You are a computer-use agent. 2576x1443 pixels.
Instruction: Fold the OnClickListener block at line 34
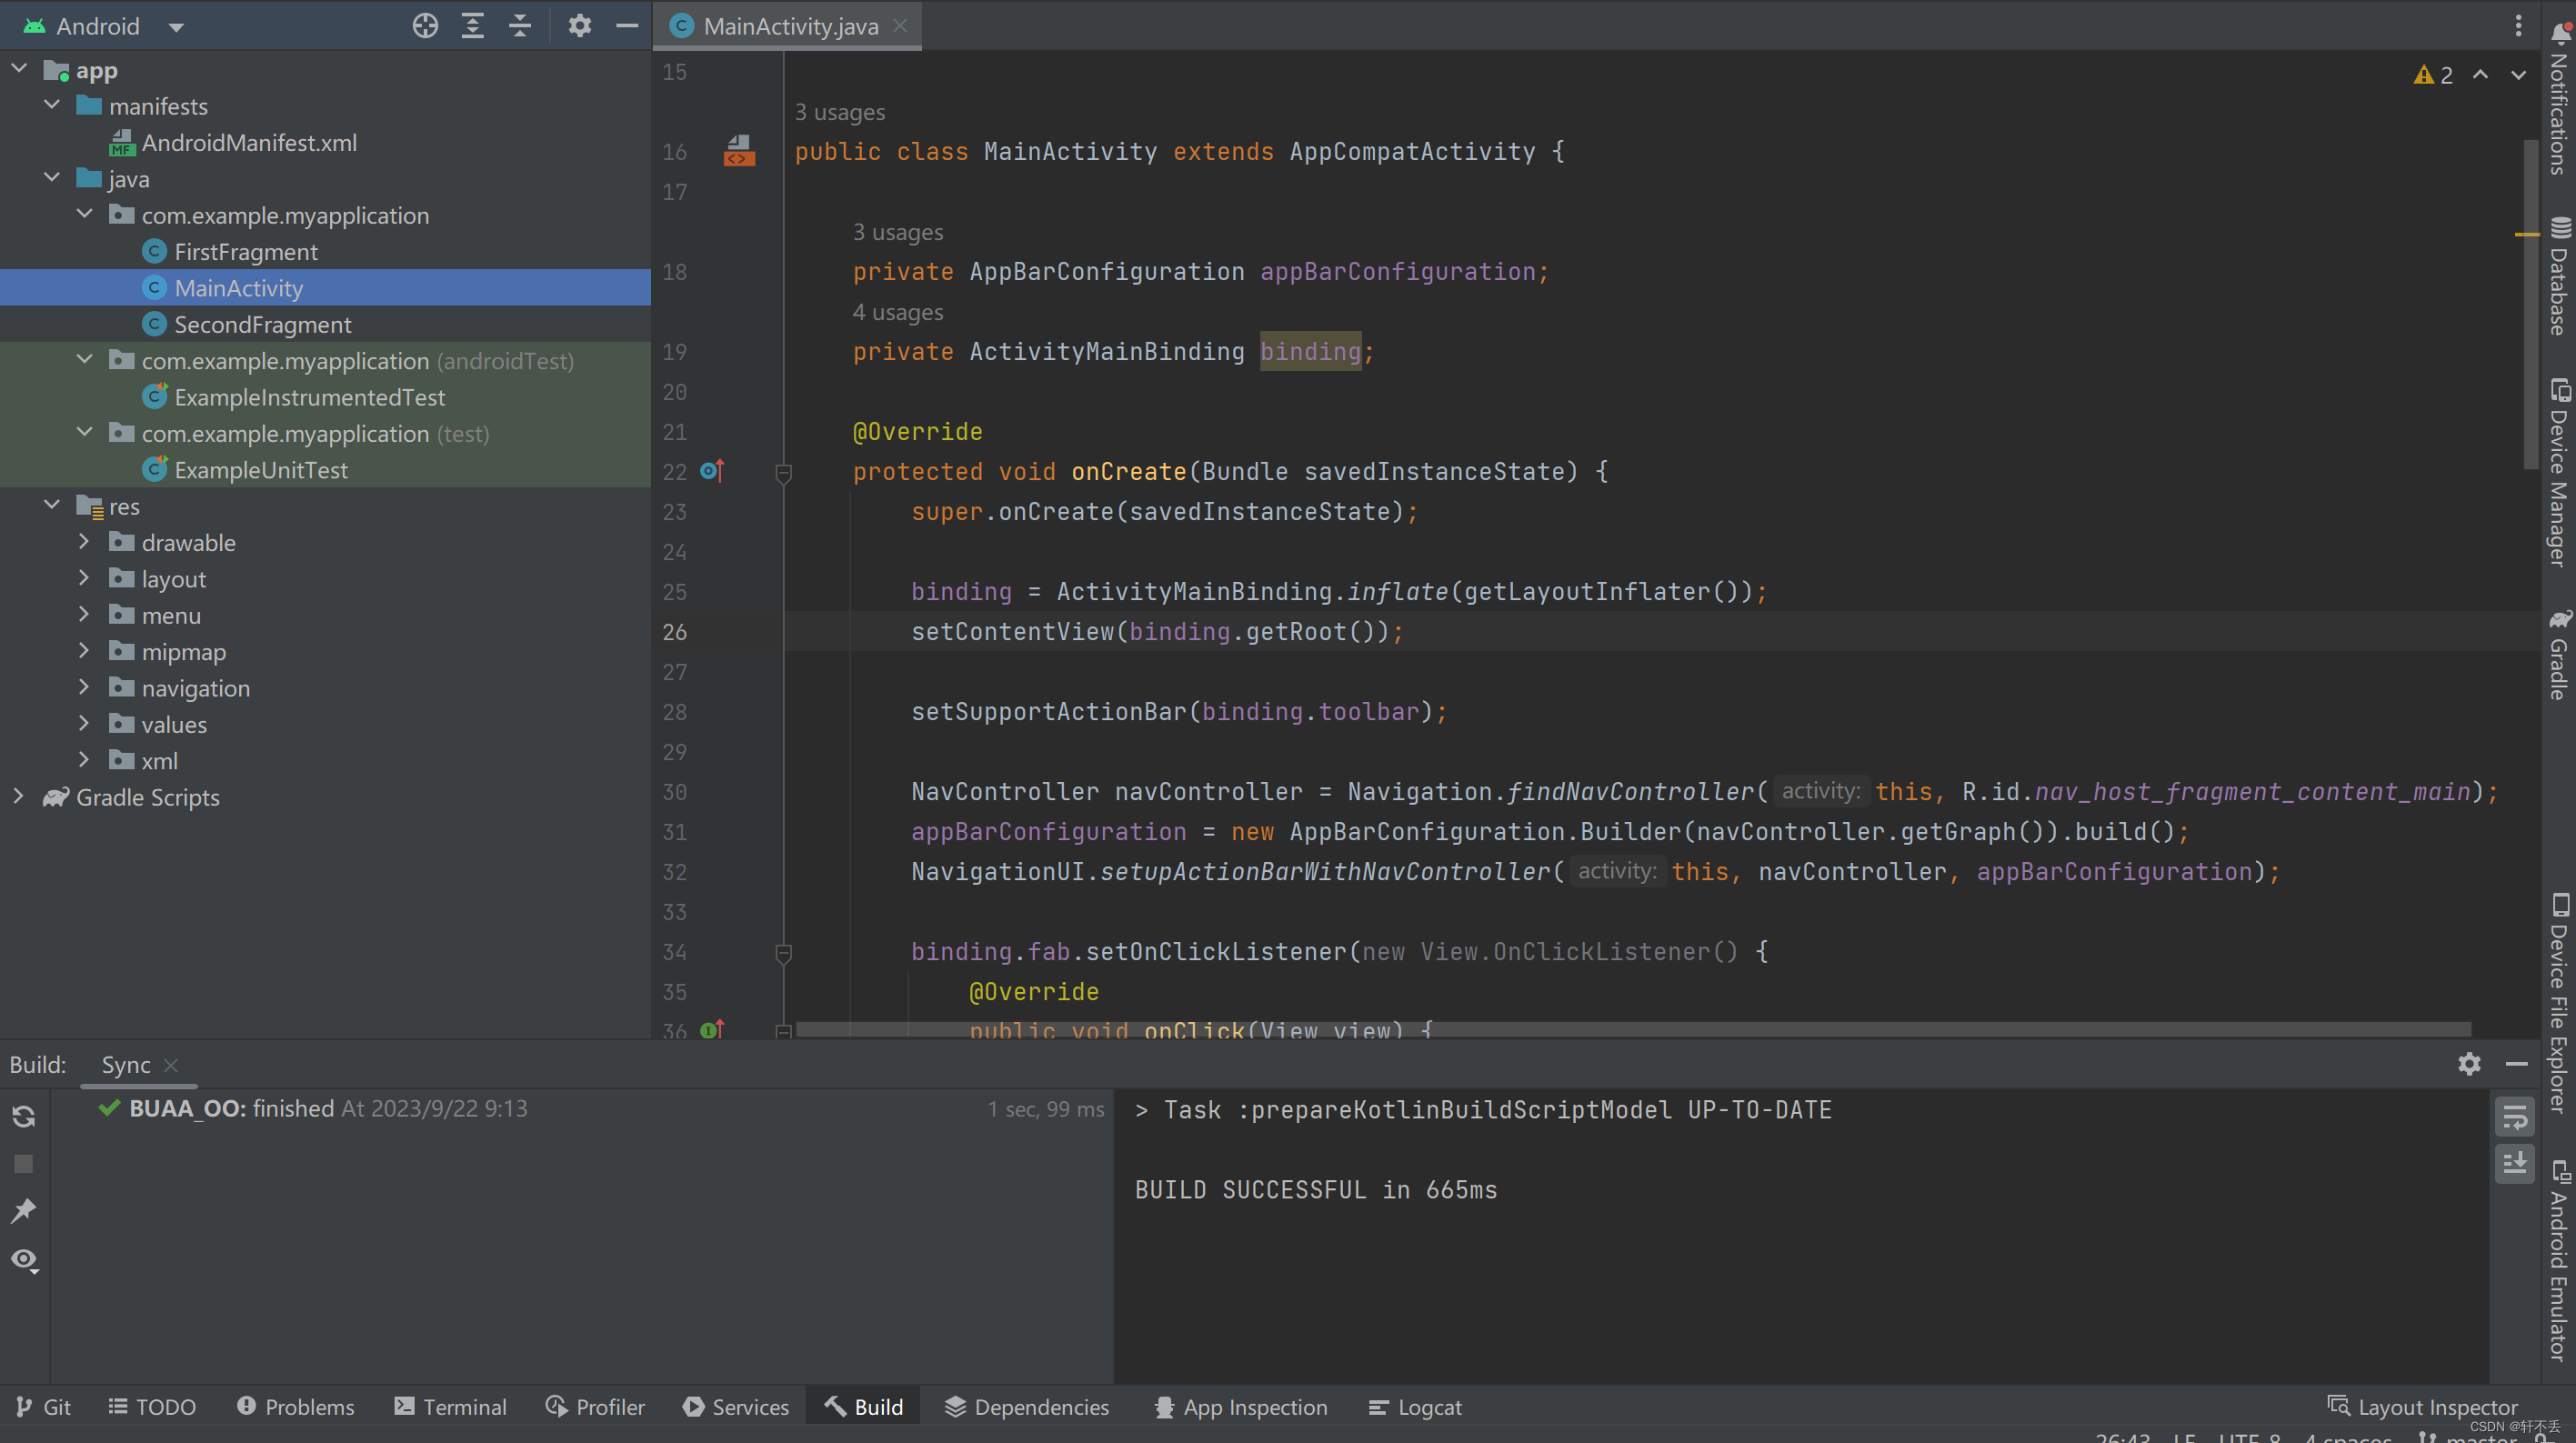pyautogui.click(x=784, y=952)
